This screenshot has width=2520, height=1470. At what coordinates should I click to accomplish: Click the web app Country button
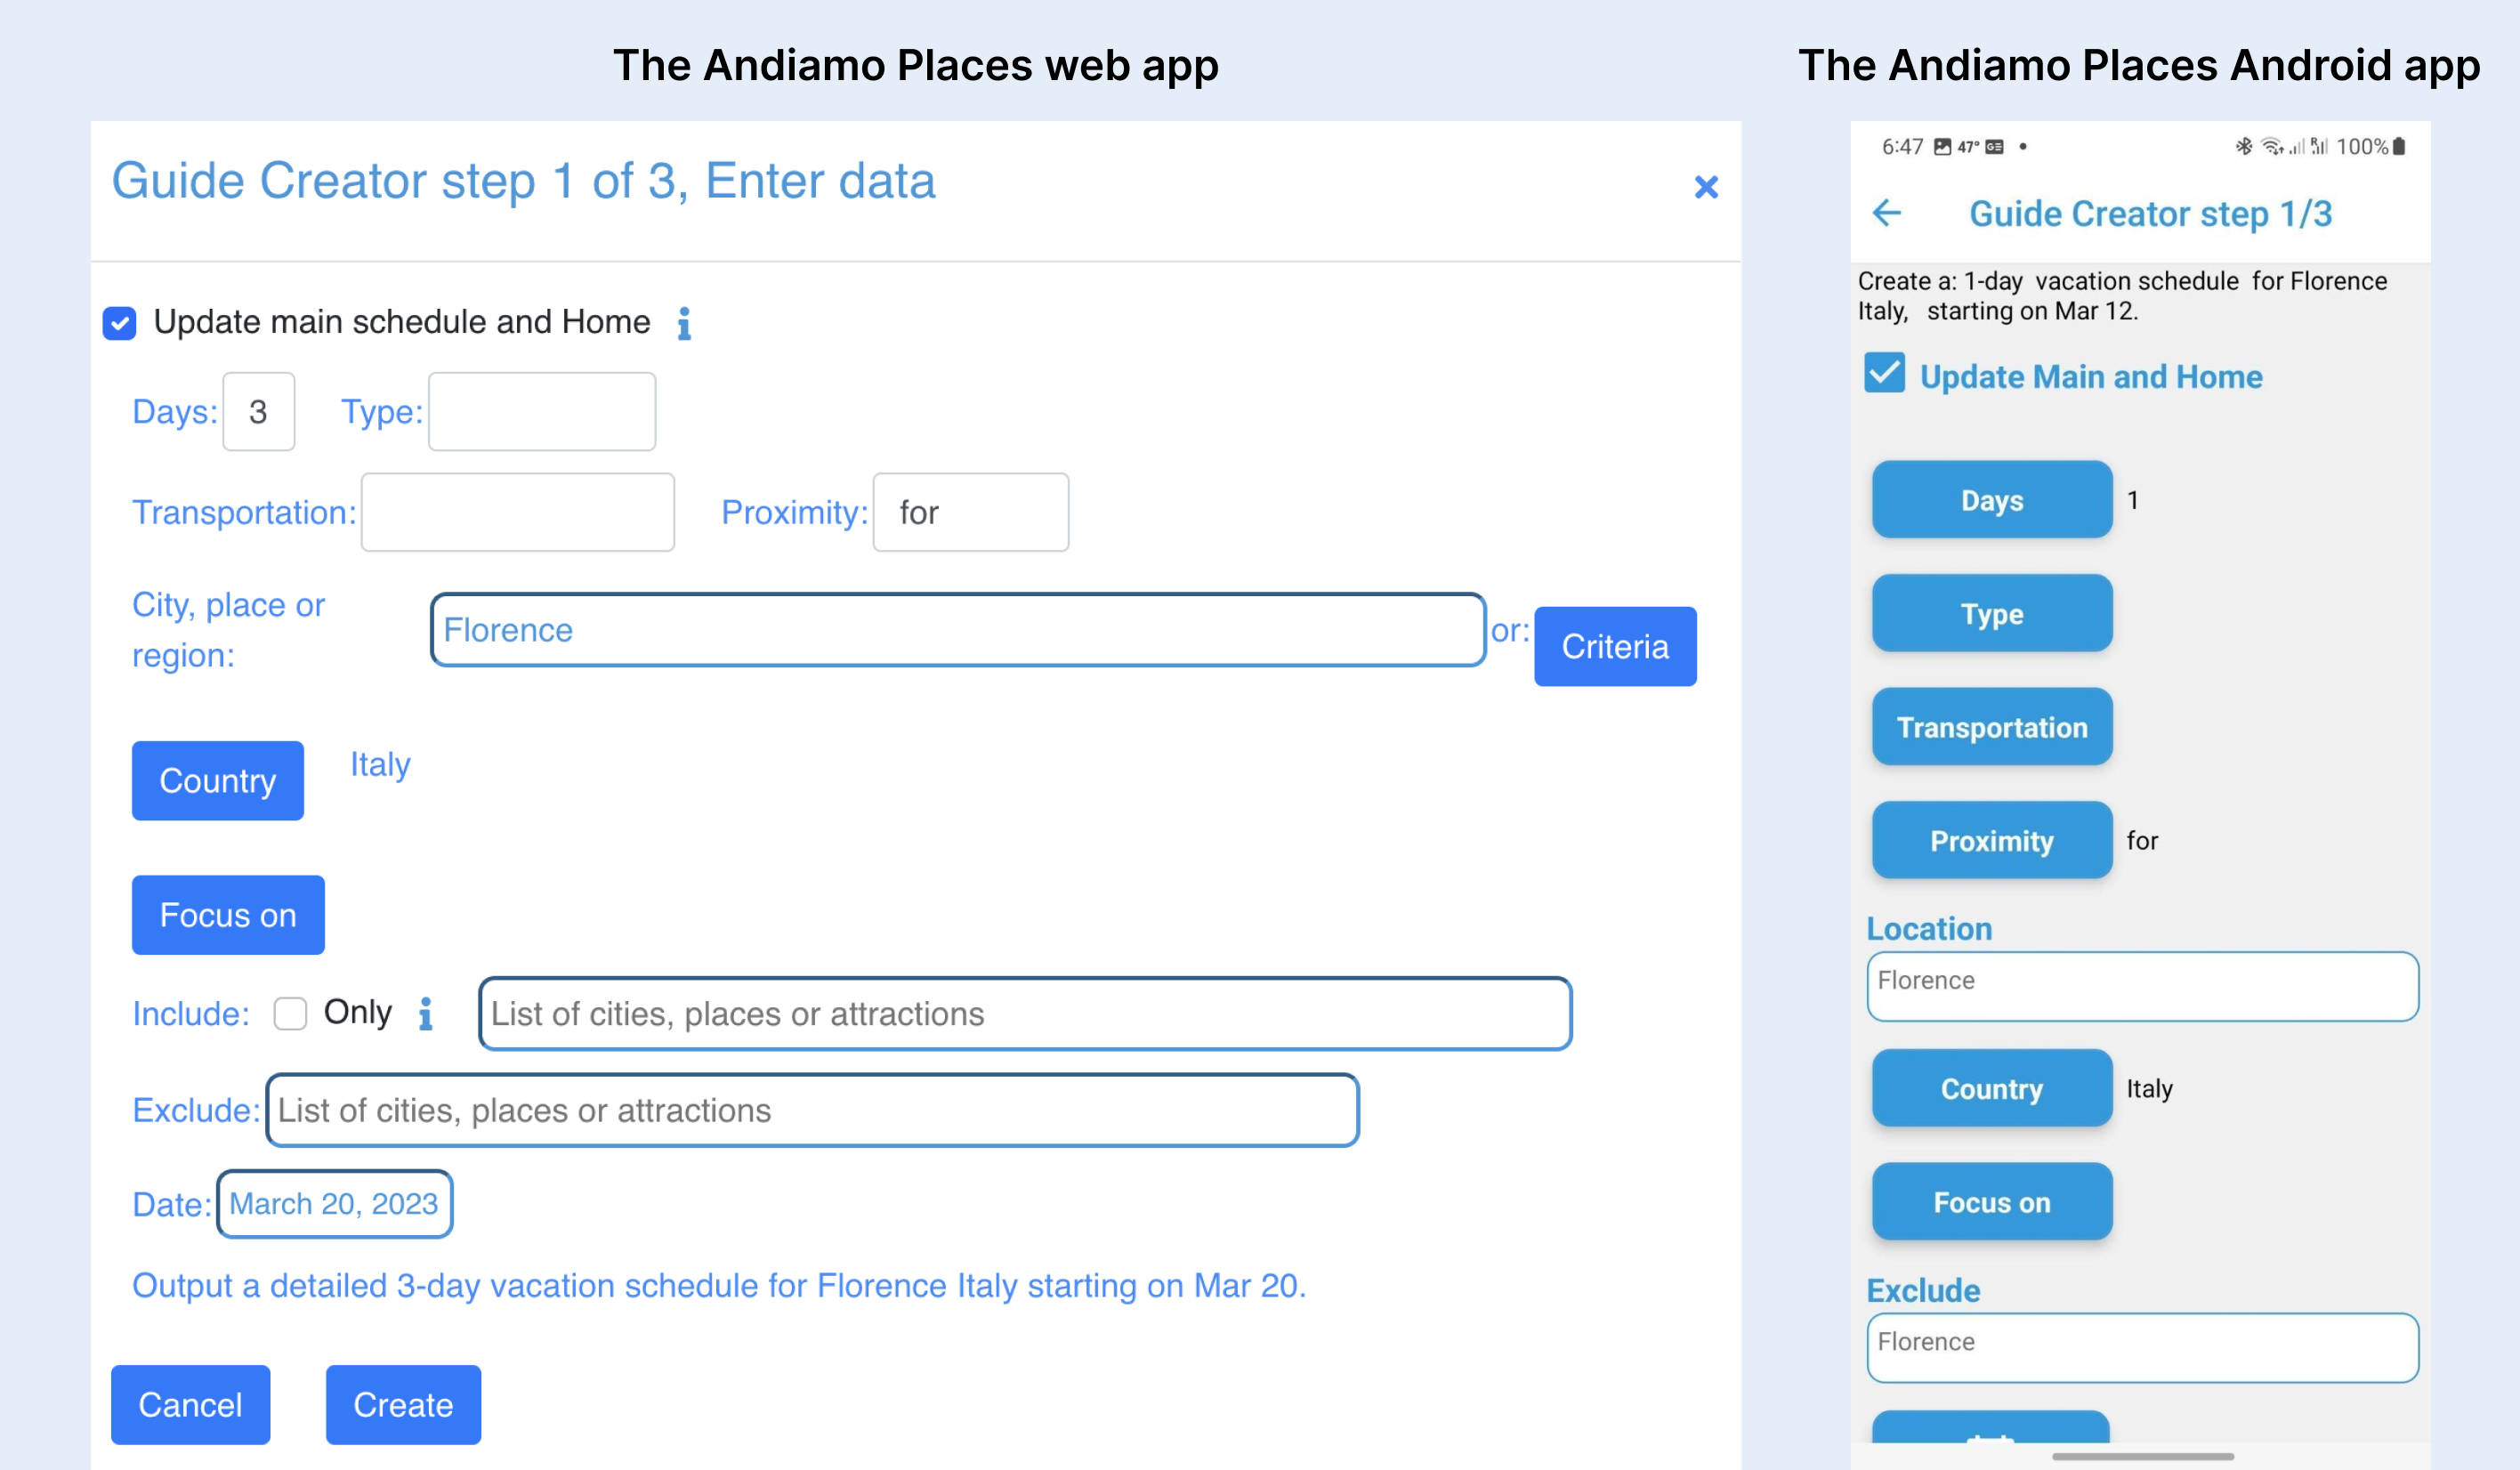217,780
